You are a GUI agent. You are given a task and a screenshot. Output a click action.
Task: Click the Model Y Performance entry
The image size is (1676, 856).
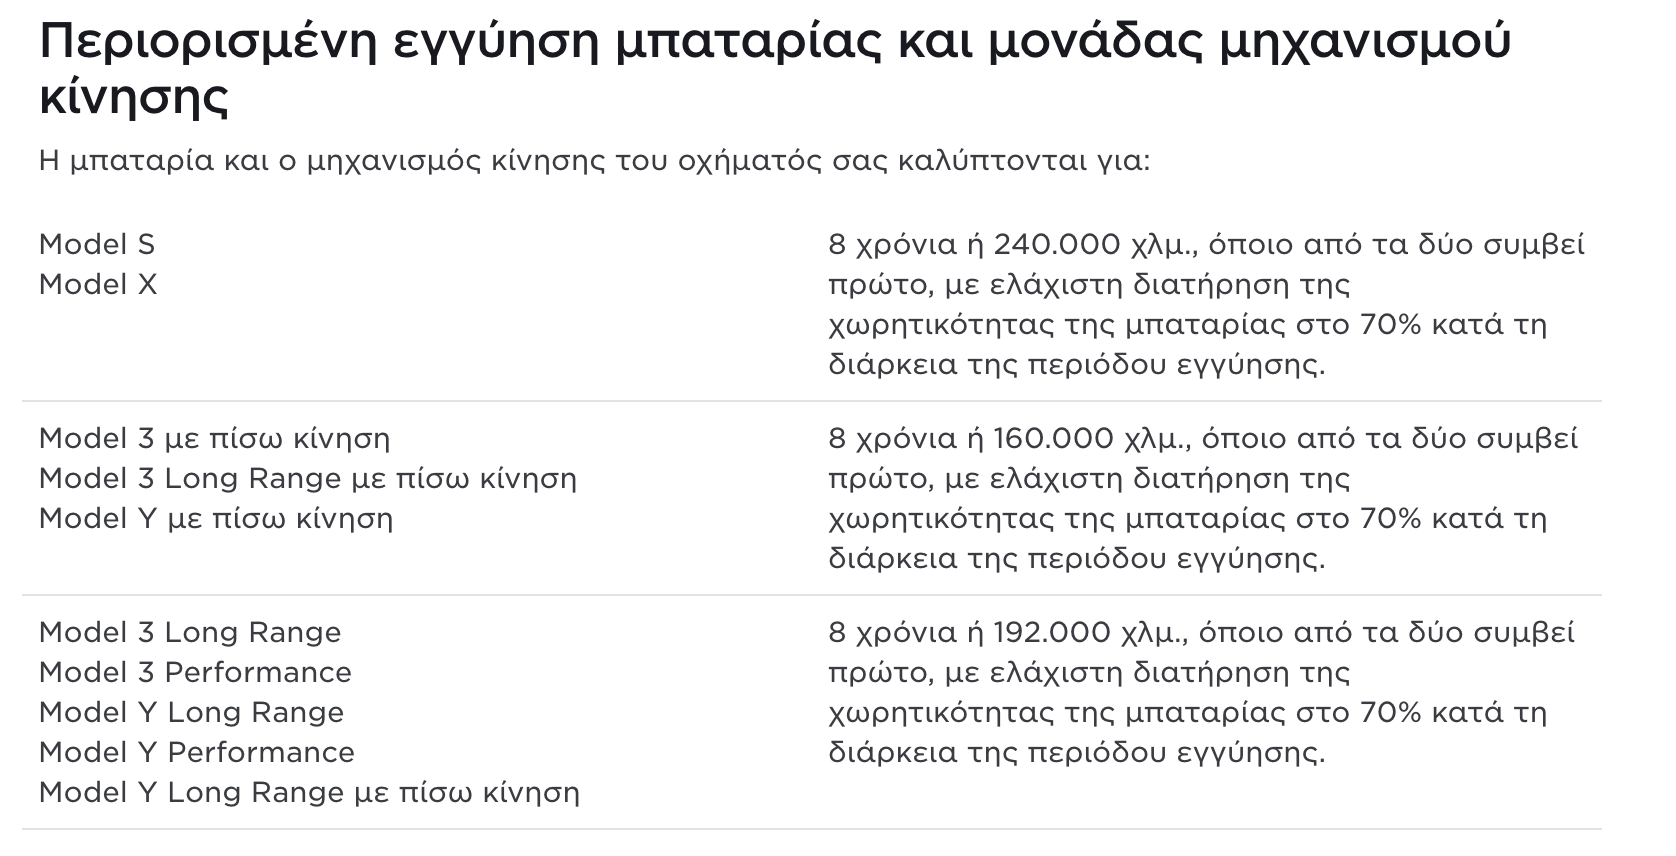(197, 752)
